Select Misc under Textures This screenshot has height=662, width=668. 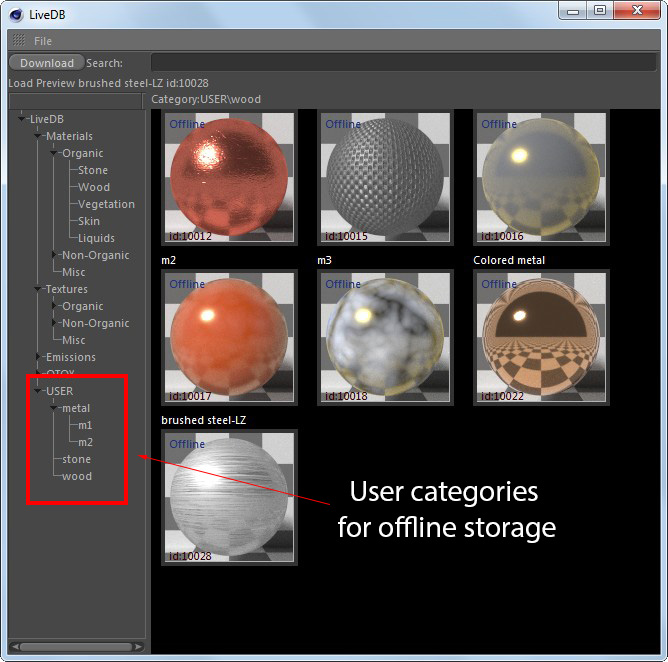(x=74, y=340)
